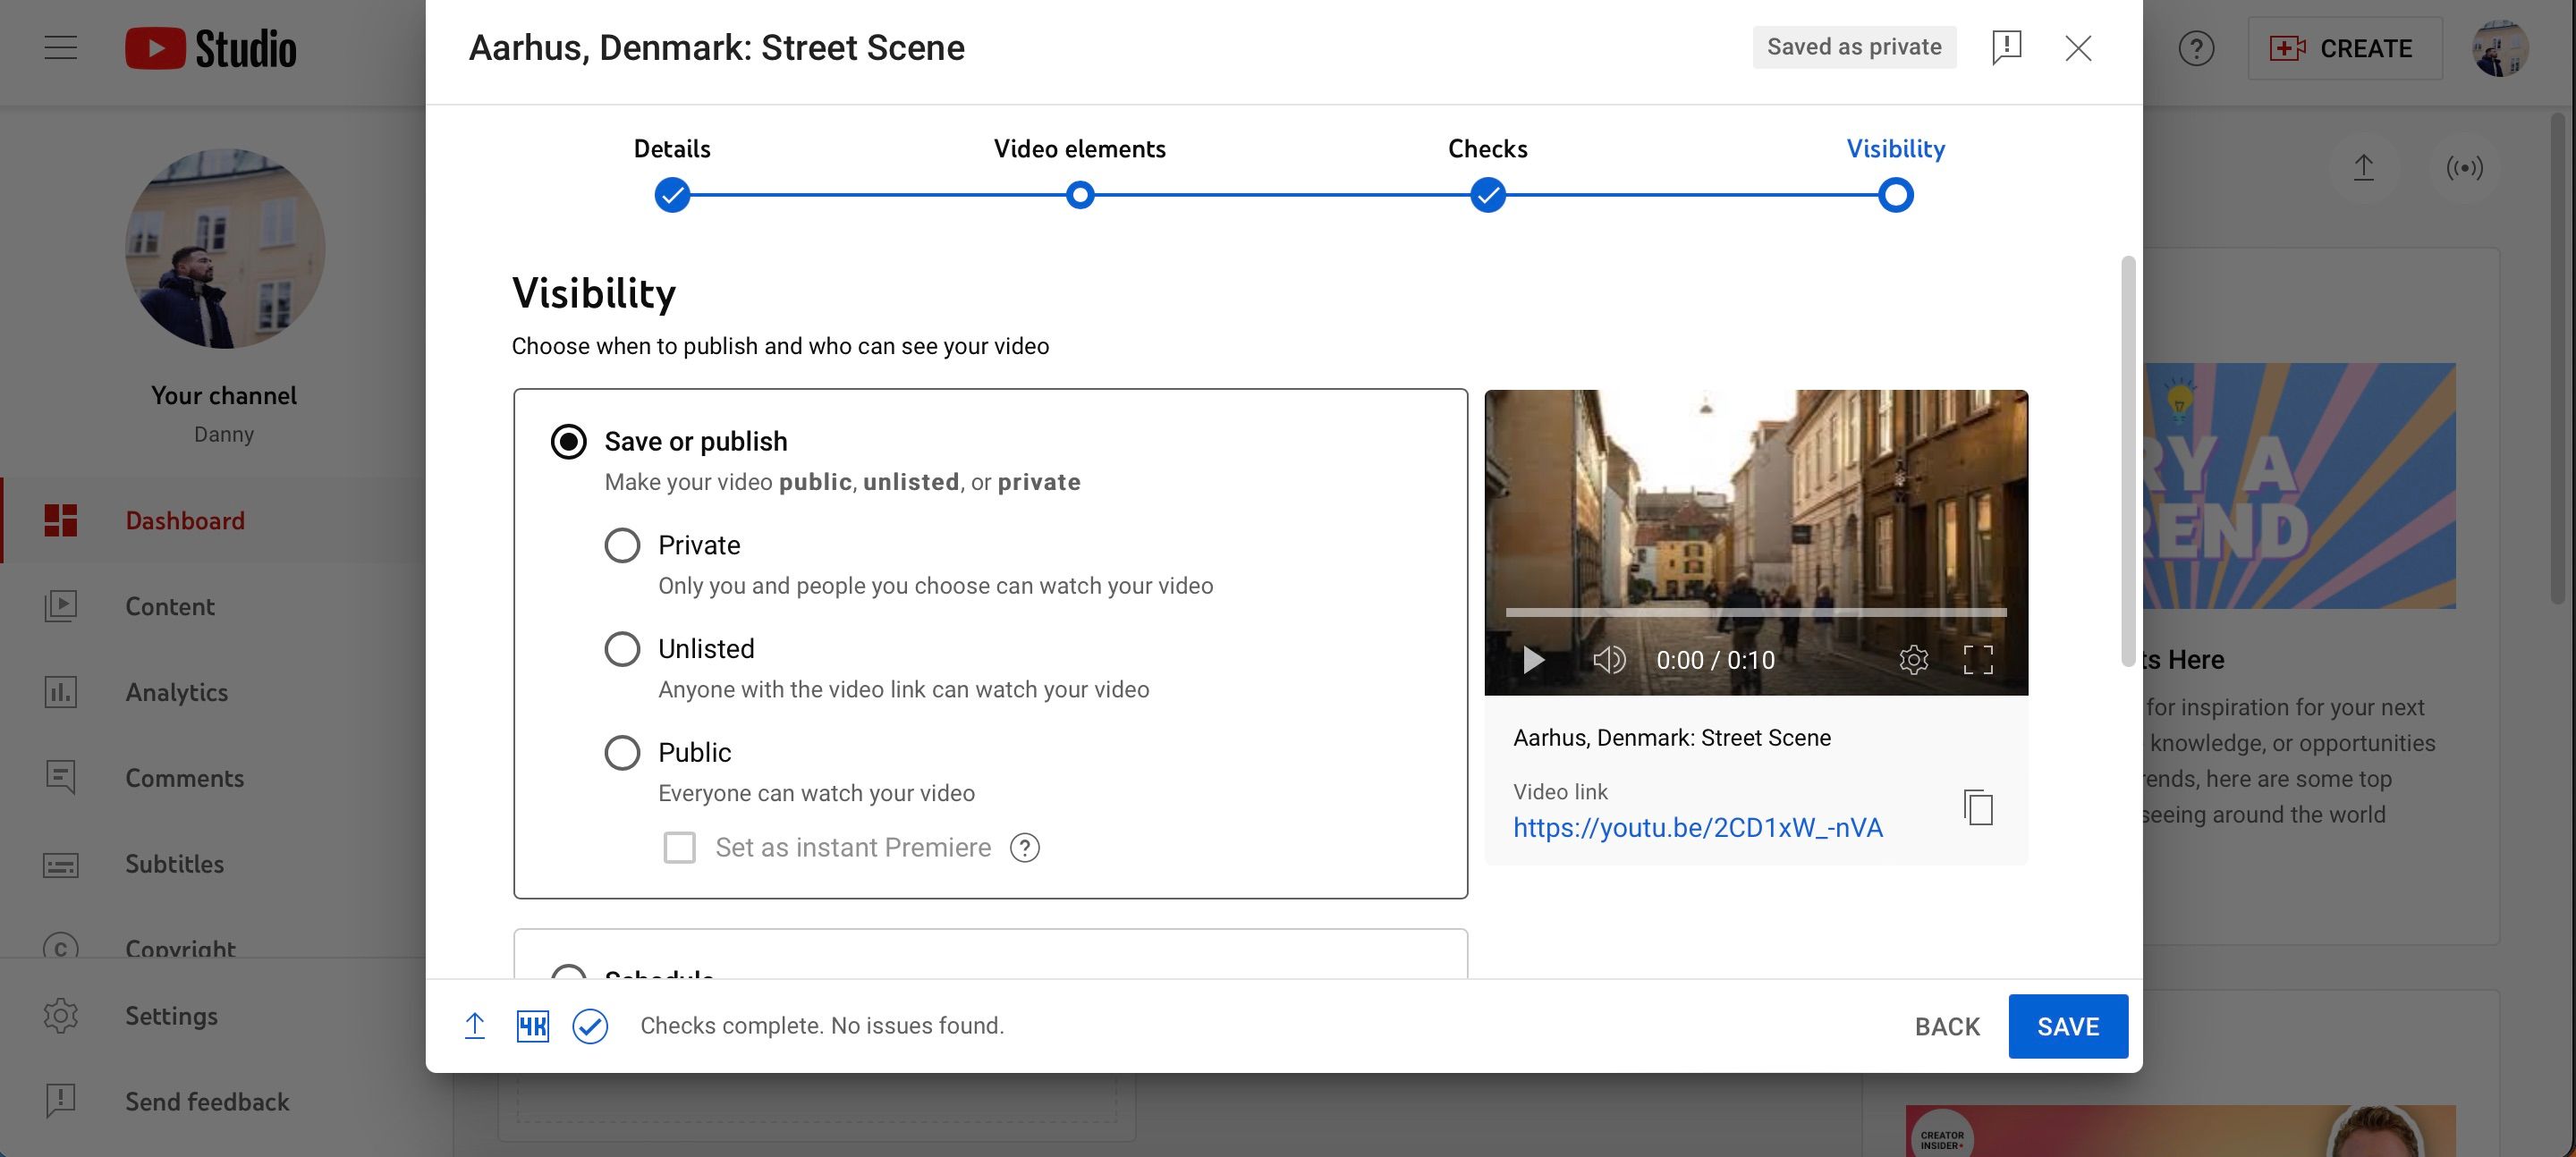Open the help question mark for instant Premiere
The image size is (2576, 1157).
point(1024,848)
